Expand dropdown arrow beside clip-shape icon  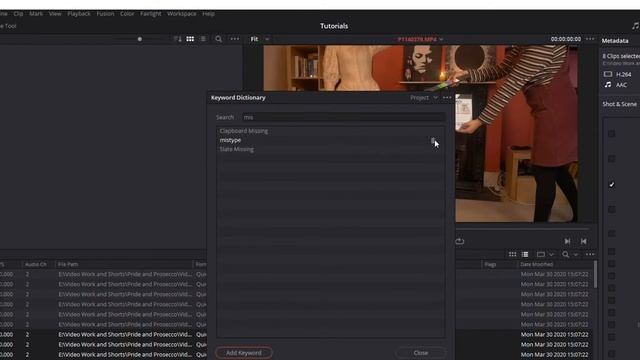coord(551,254)
